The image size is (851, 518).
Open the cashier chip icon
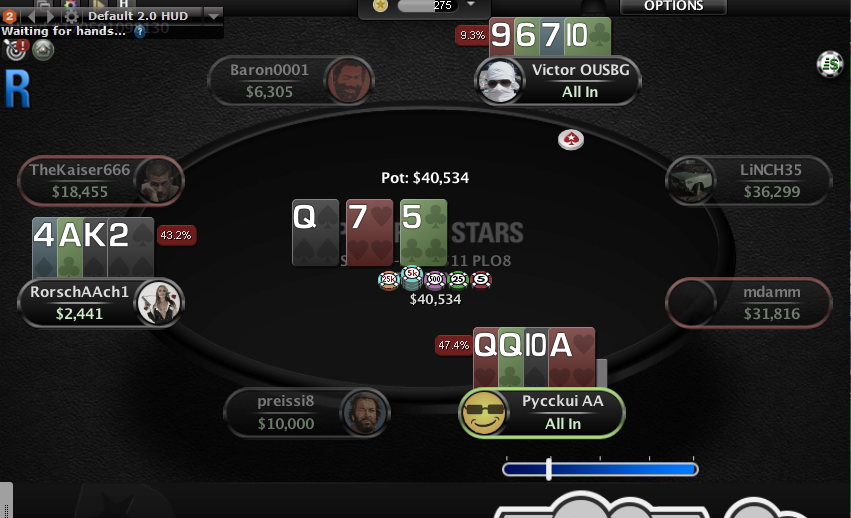(830, 65)
